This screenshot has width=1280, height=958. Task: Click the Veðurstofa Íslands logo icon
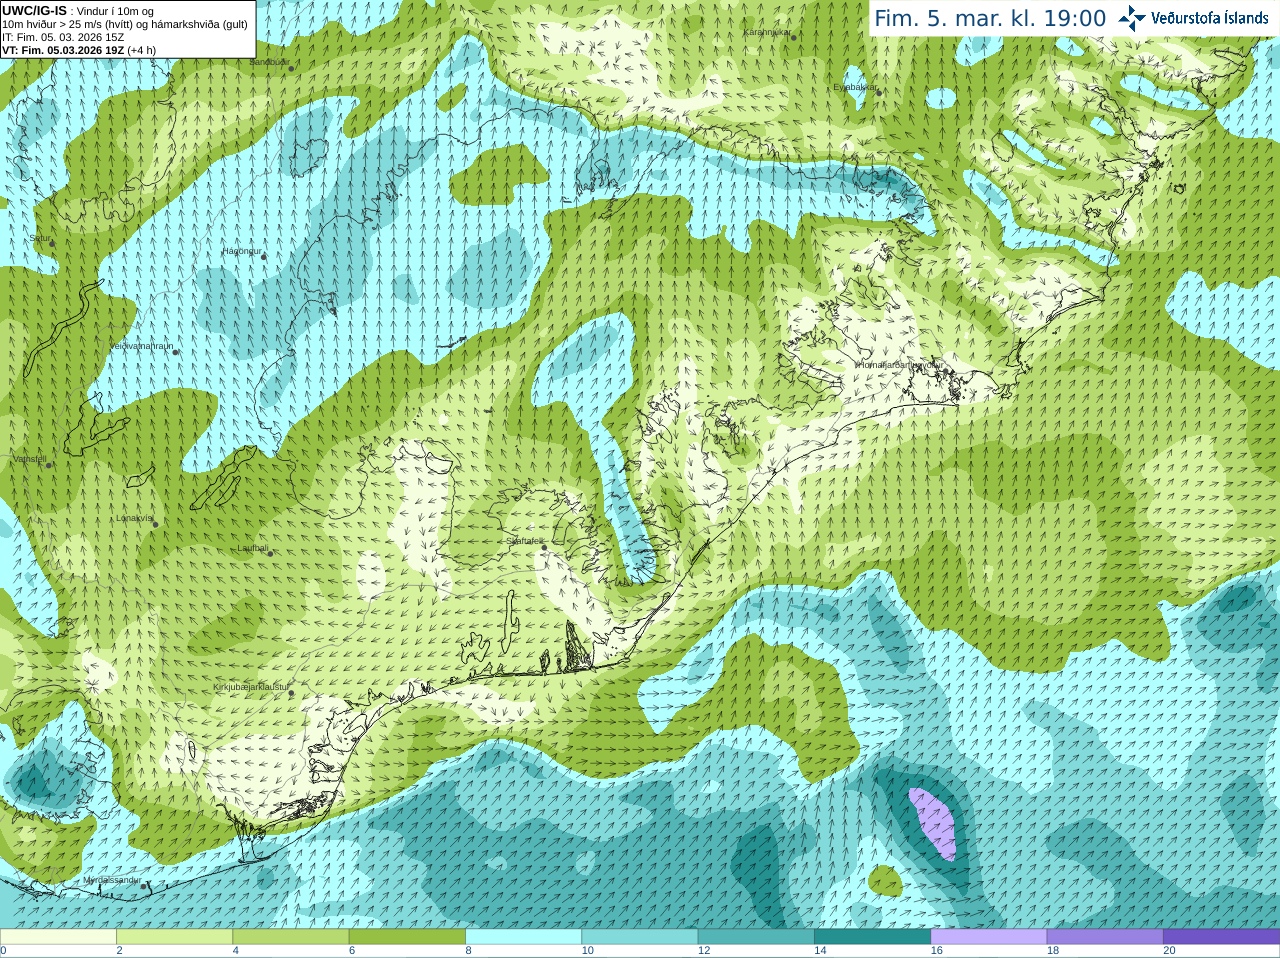1131,18
